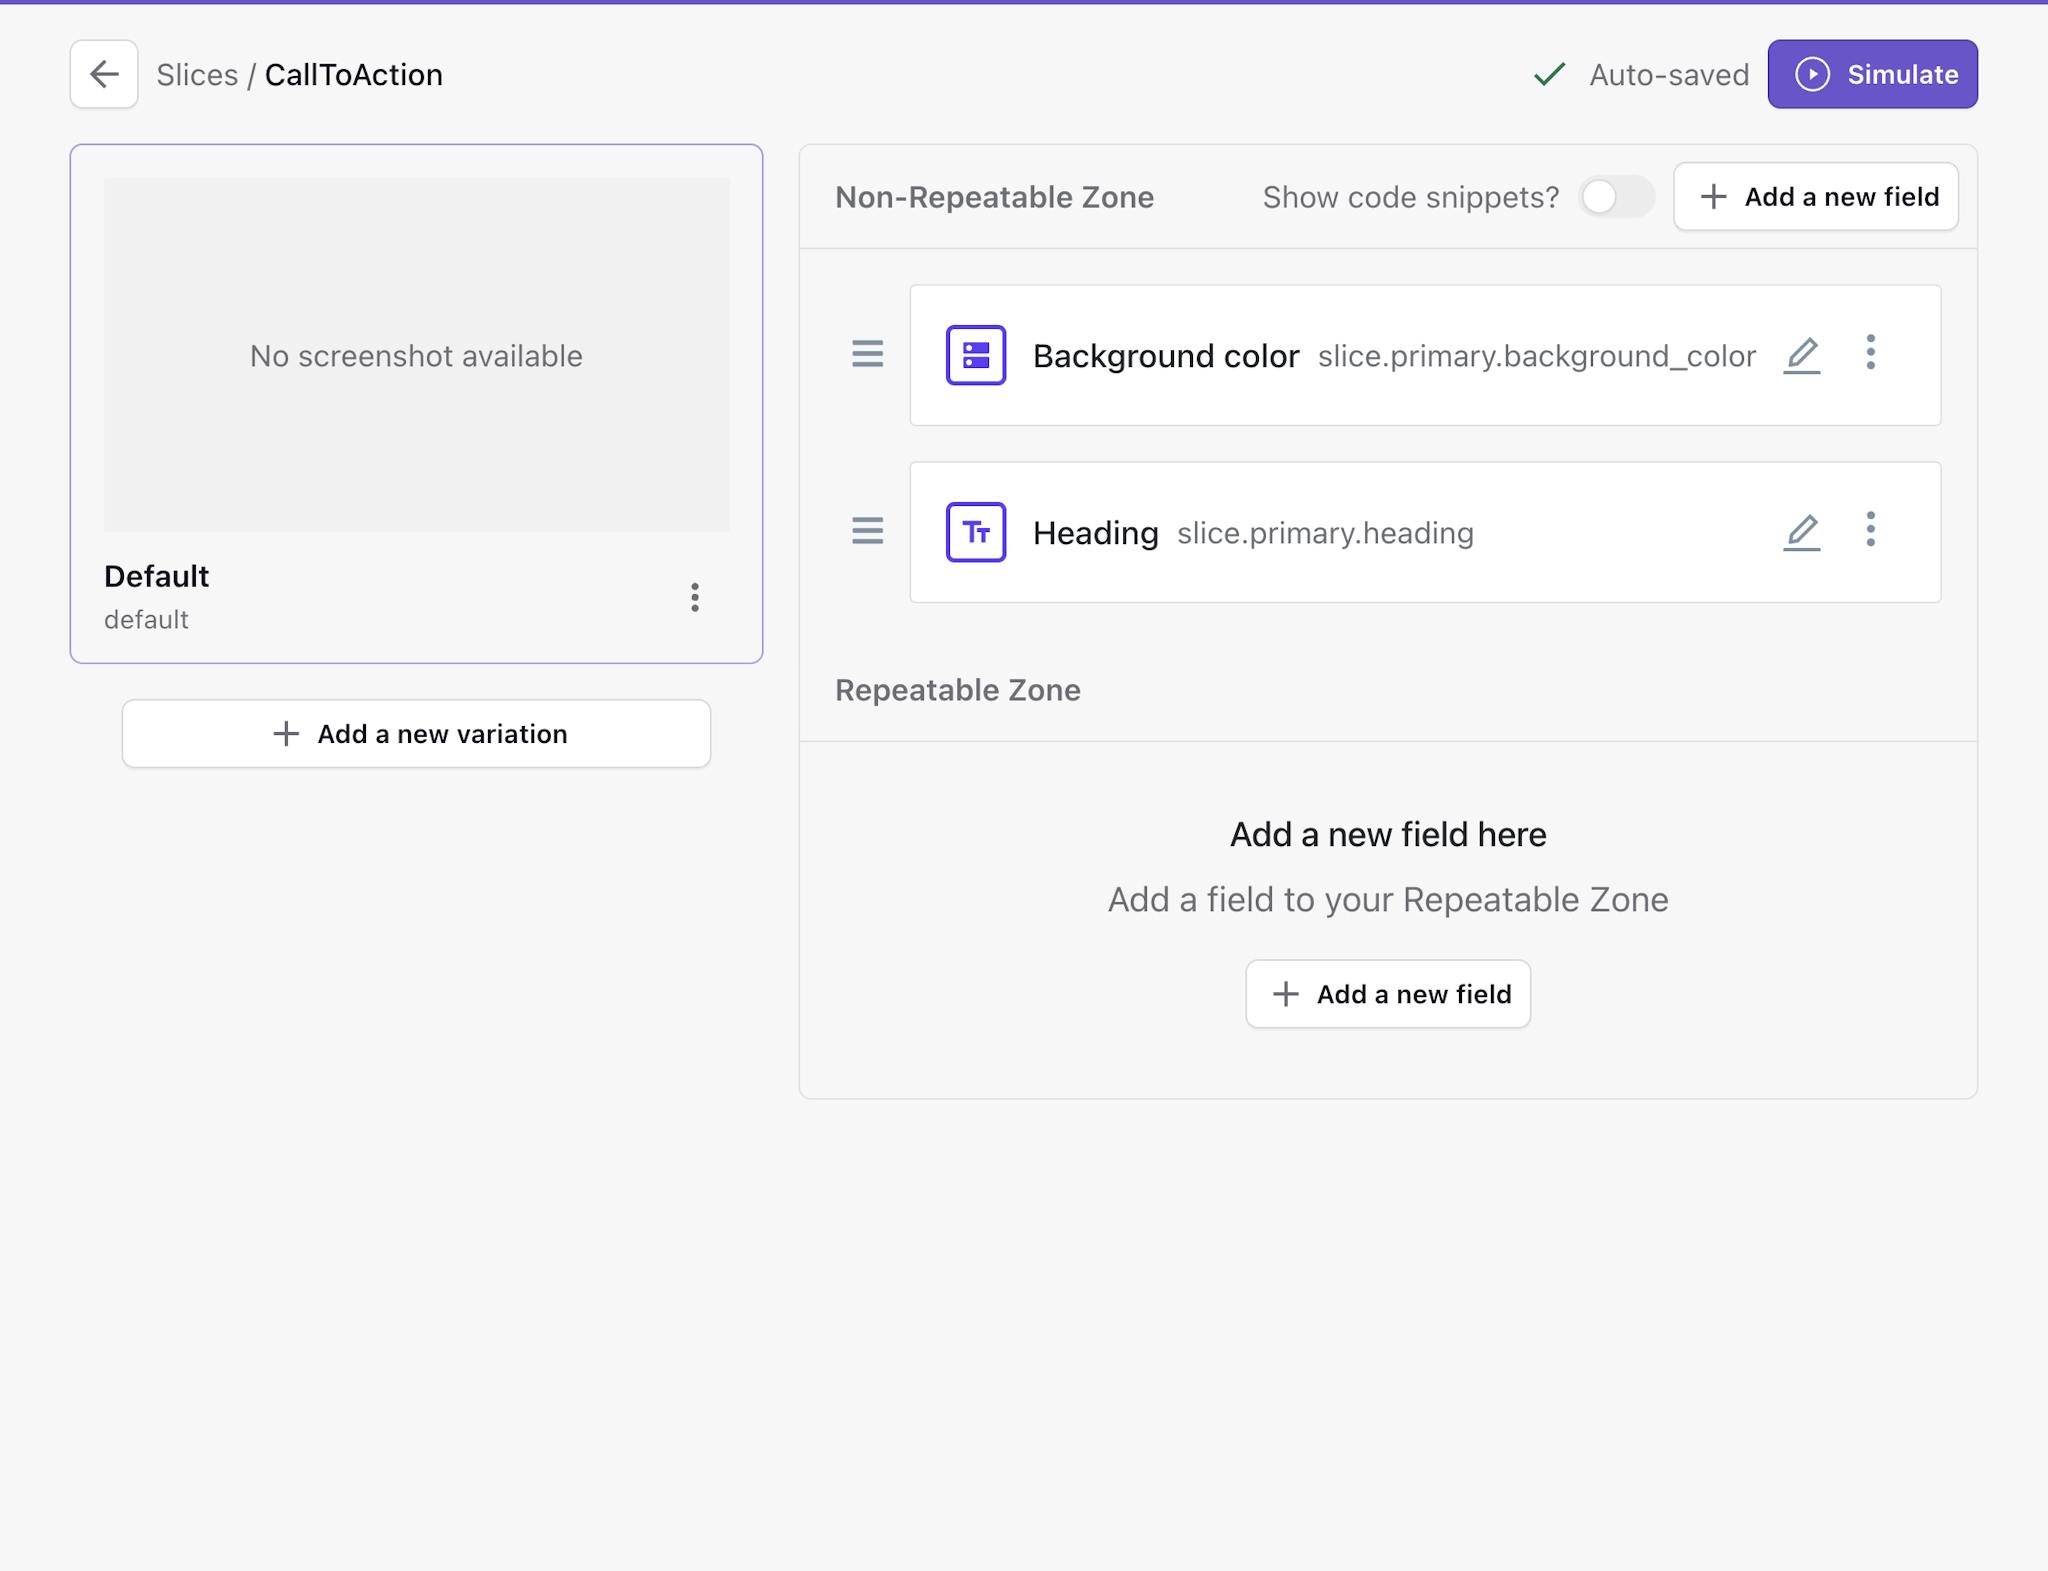The width and height of the screenshot is (2048, 1571).
Task: Open the options menu for Background color field
Action: point(1871,355)
